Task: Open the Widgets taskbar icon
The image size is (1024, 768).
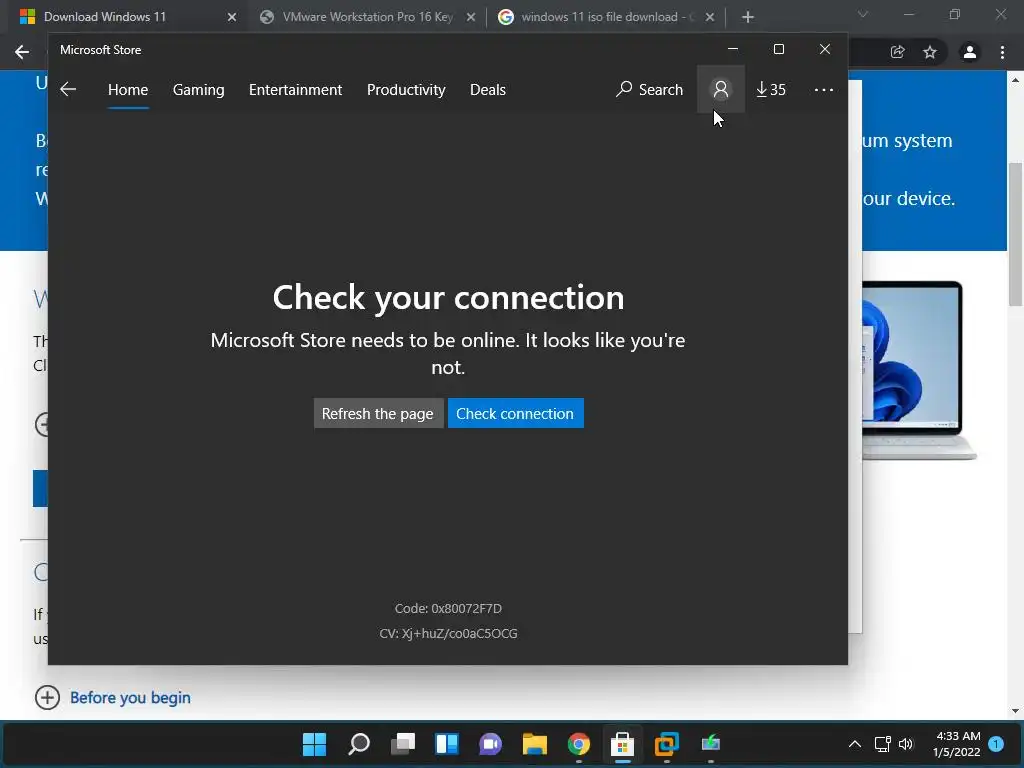Action: (x=447, y=744)
